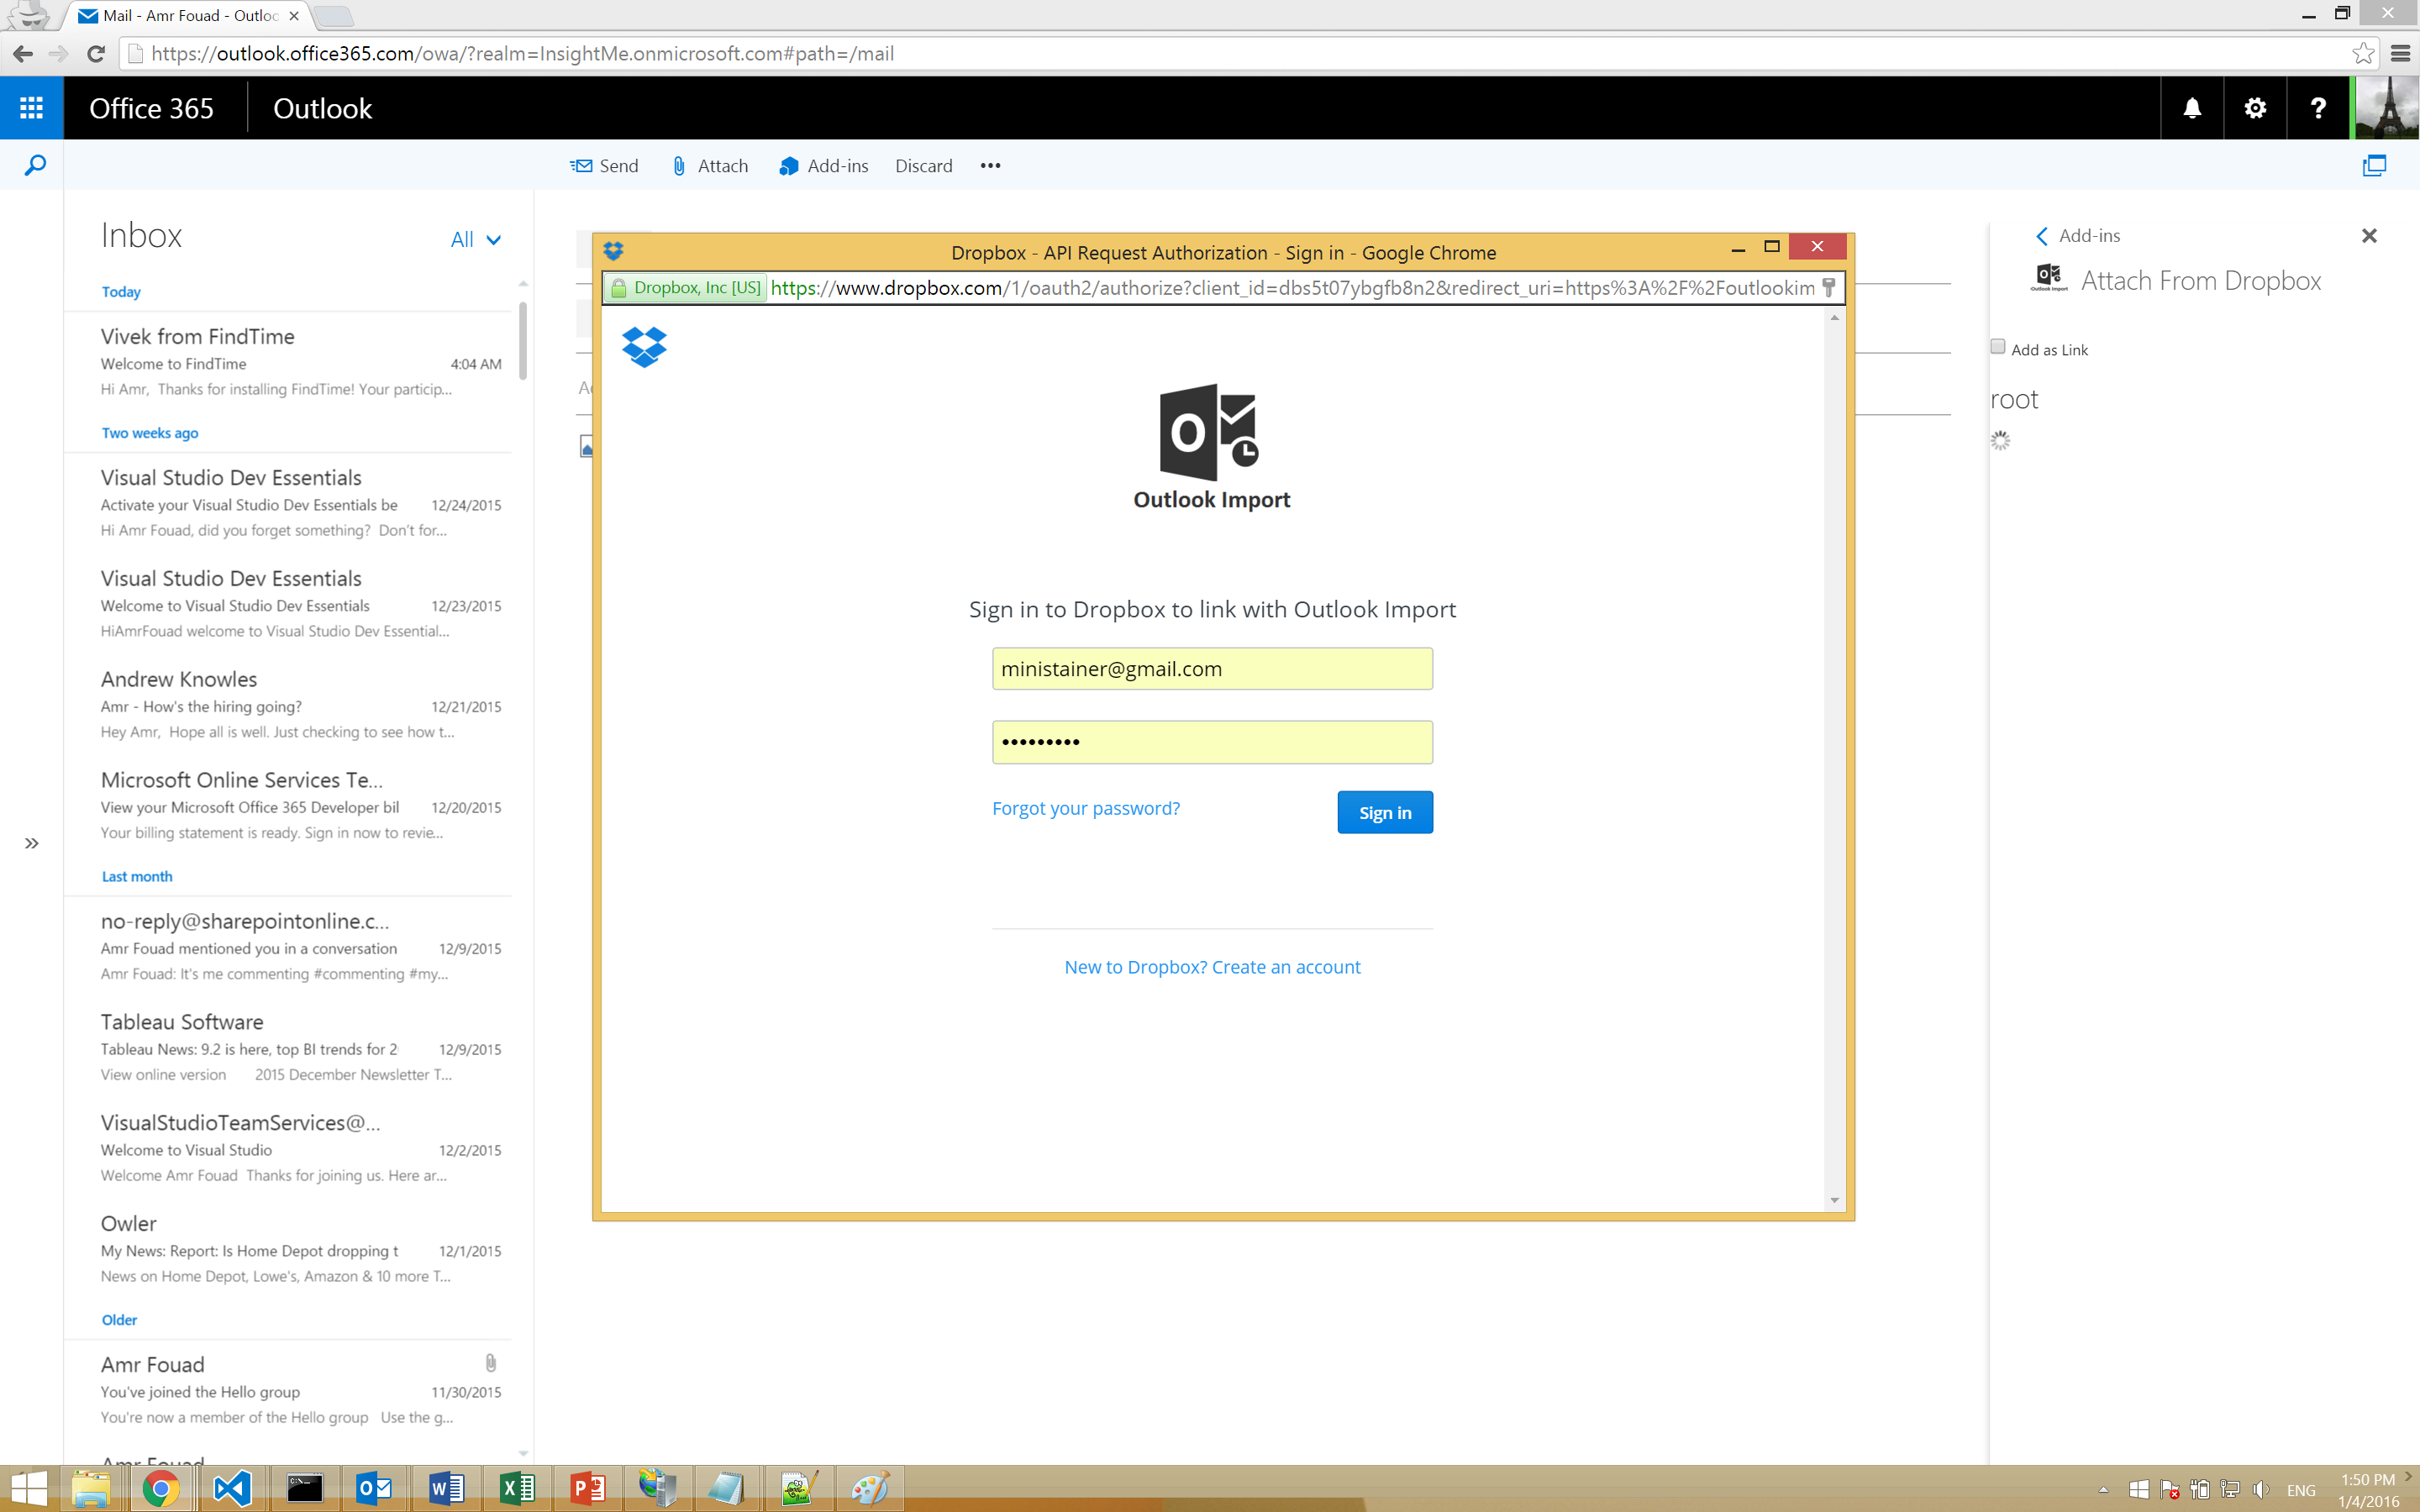
Task: Click the Dropbox logo in the sign-in page
Action: (x=644, y=347)
